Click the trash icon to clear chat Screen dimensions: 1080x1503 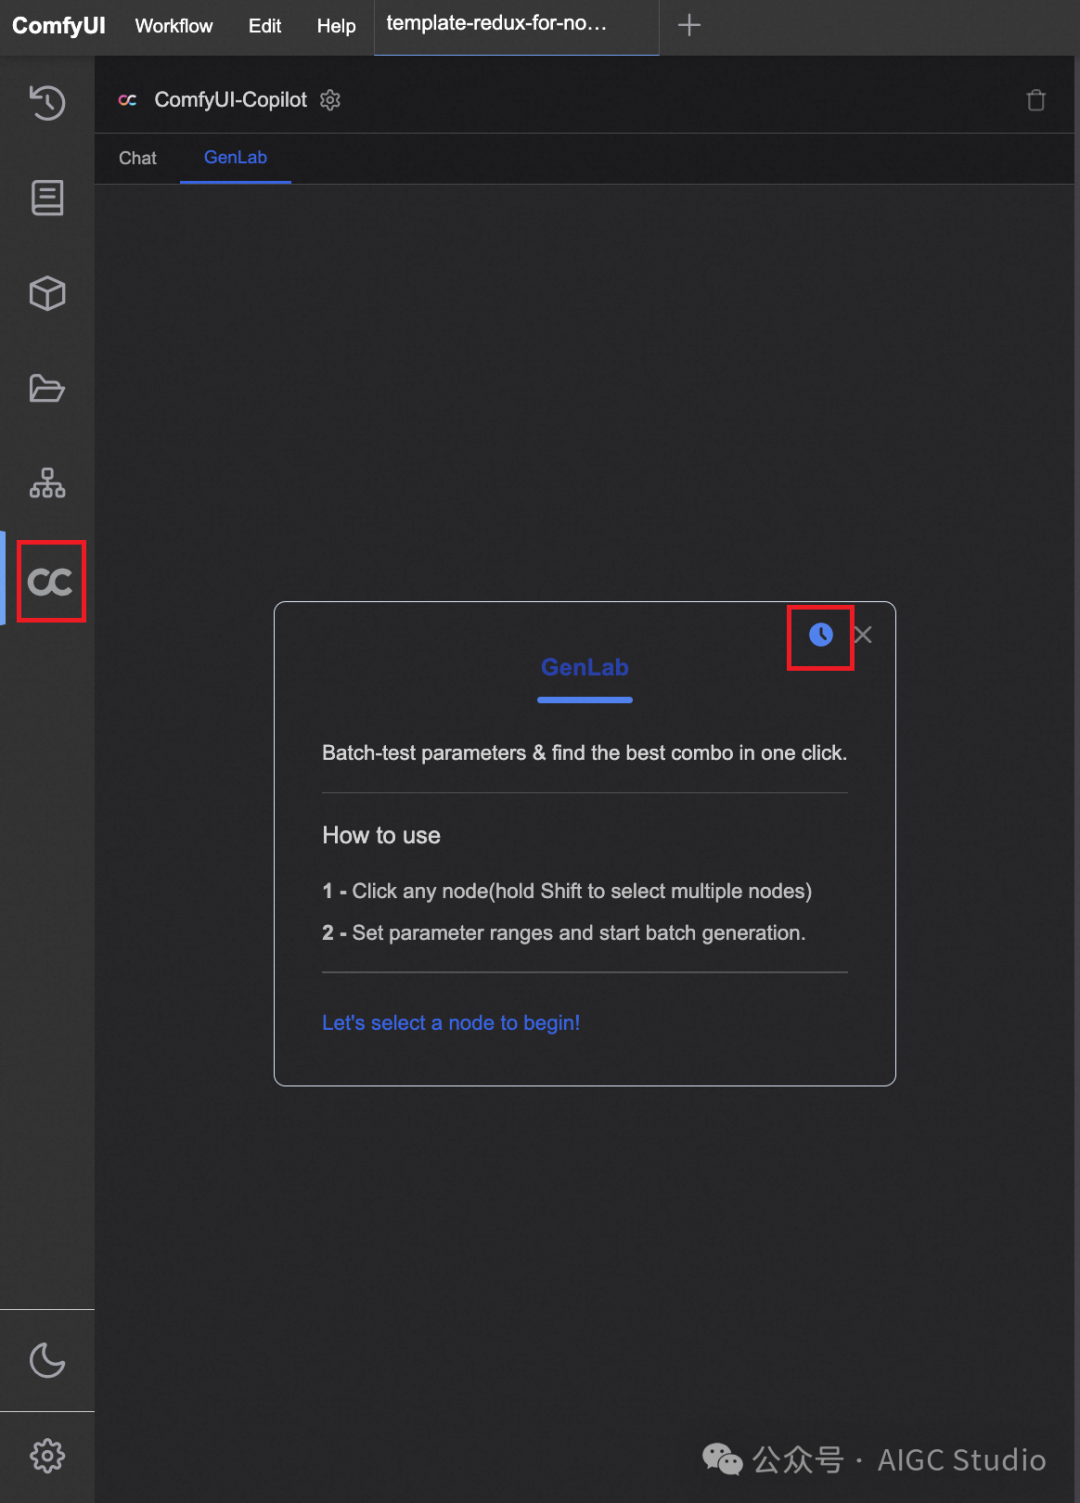point(1036,100)
